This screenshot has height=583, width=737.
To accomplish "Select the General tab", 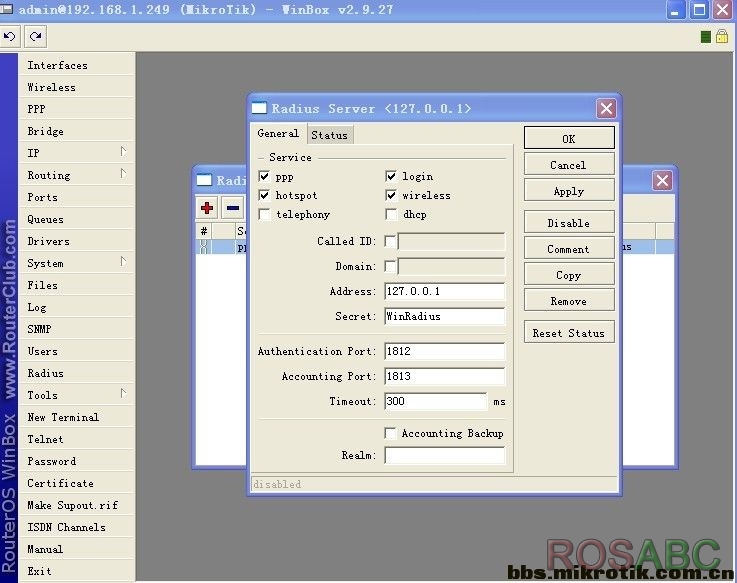I will click(278, 134).
